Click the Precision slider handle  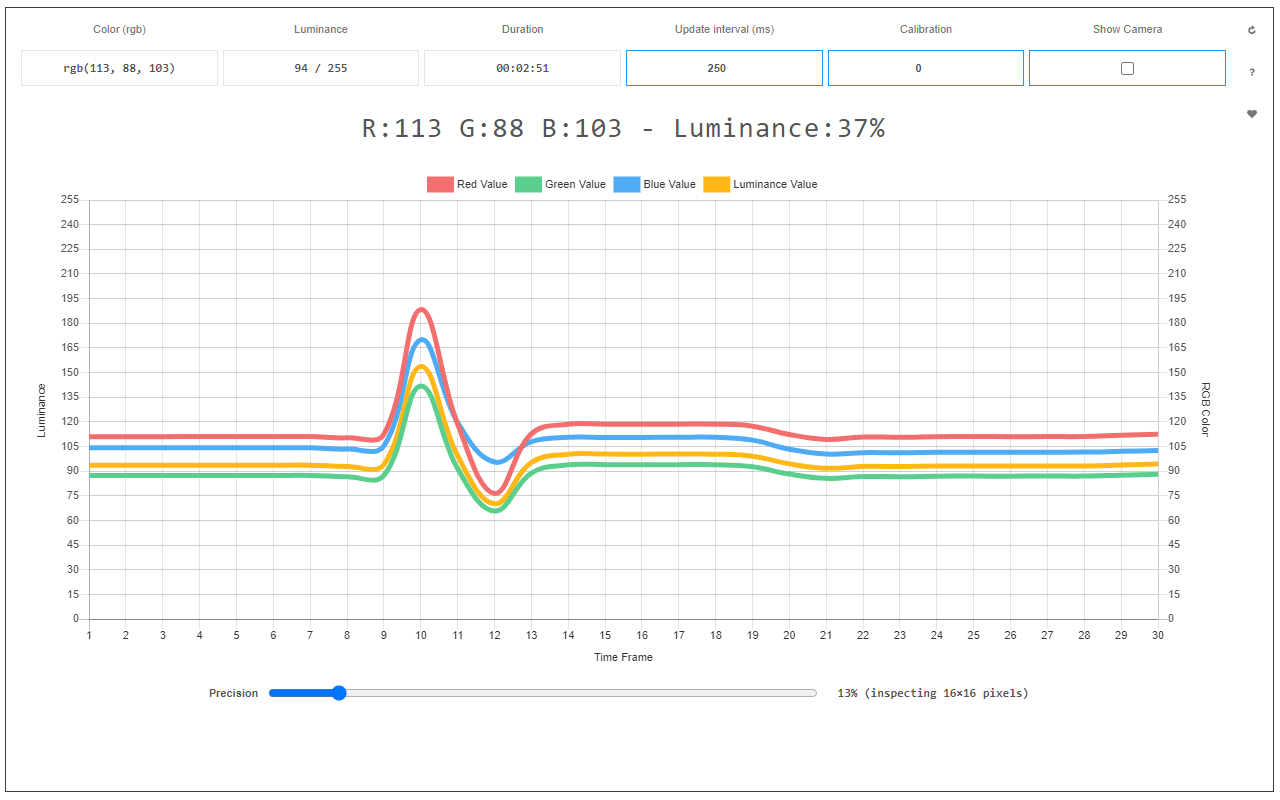pos(339,693)
